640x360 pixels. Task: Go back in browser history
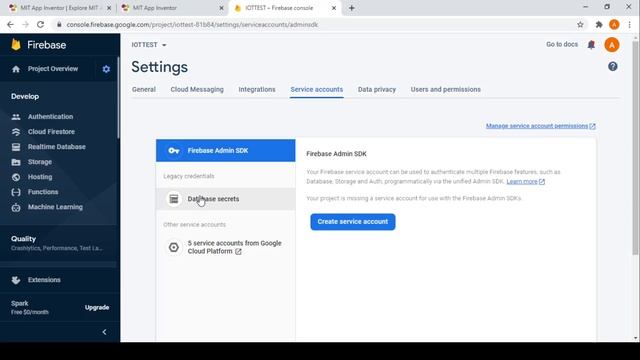10,24
